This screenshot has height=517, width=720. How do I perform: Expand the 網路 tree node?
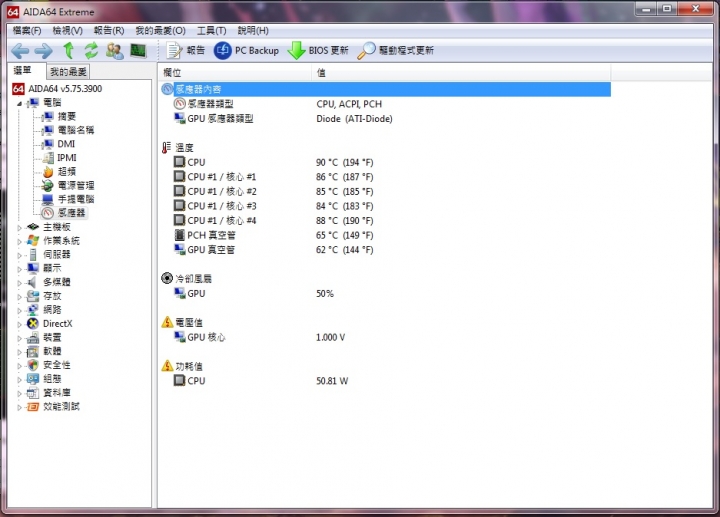click(x=19, y=310)
